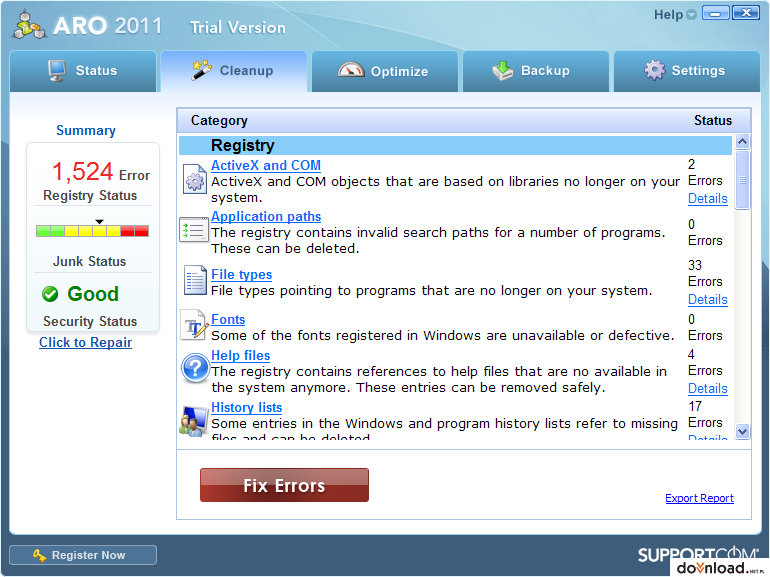View Details for ActiveX and COM errors
Viewport: 770px width, 577px height.
[708, 198]
